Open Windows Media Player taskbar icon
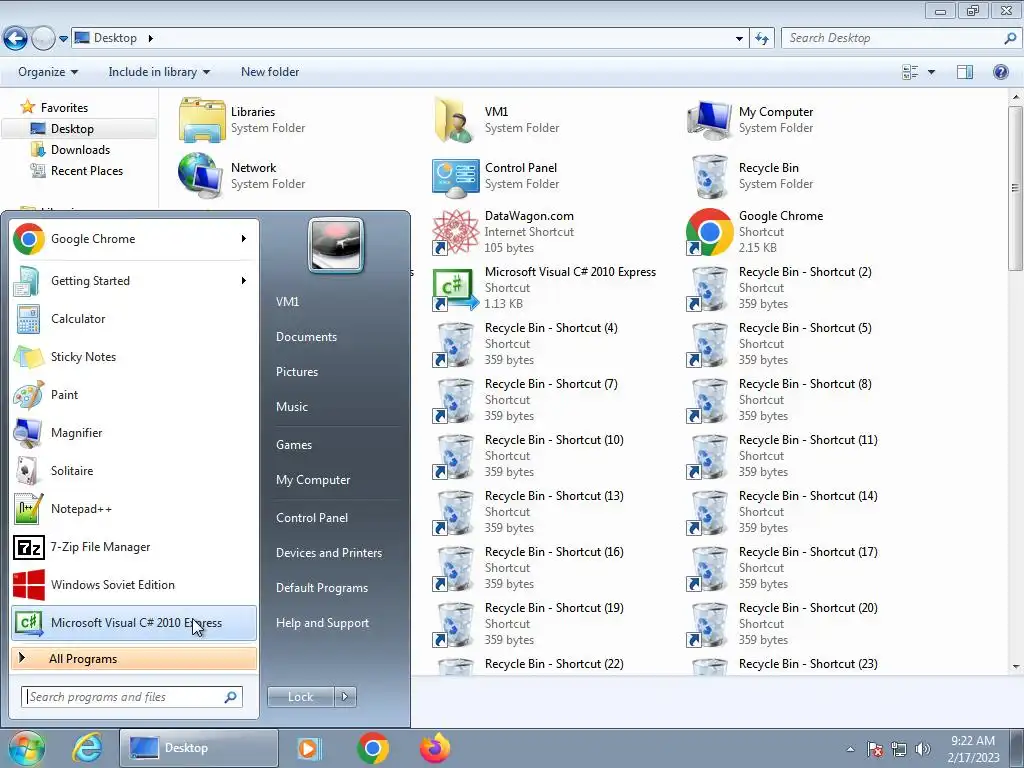This screenshot has width=1024, height=768. tap(309, 748)
